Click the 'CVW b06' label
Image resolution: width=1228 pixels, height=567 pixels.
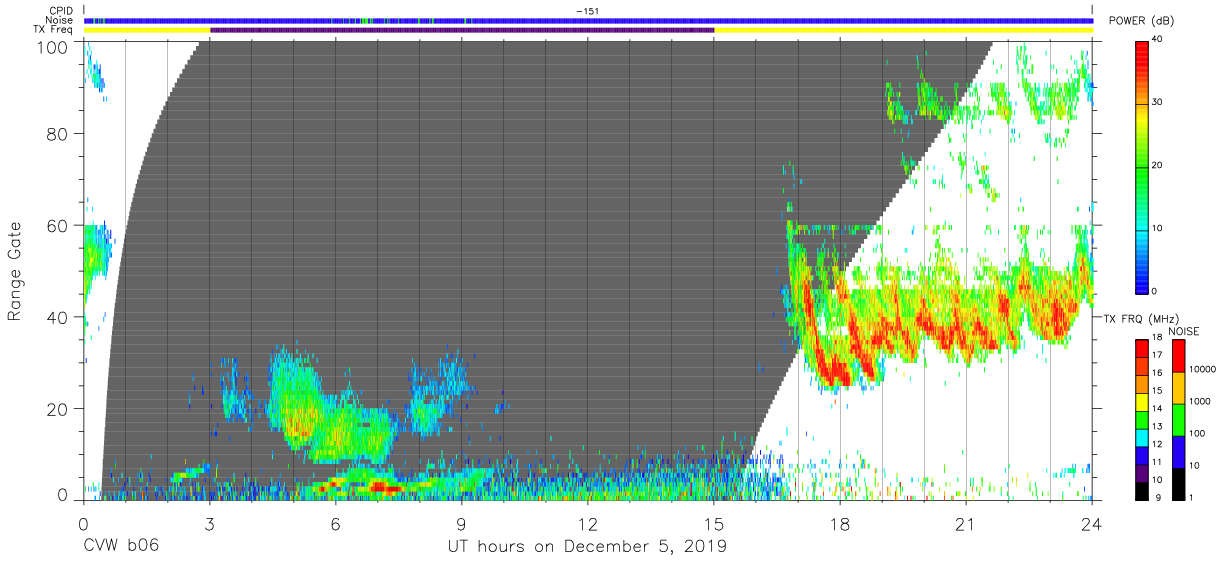[x=120, y=546]
